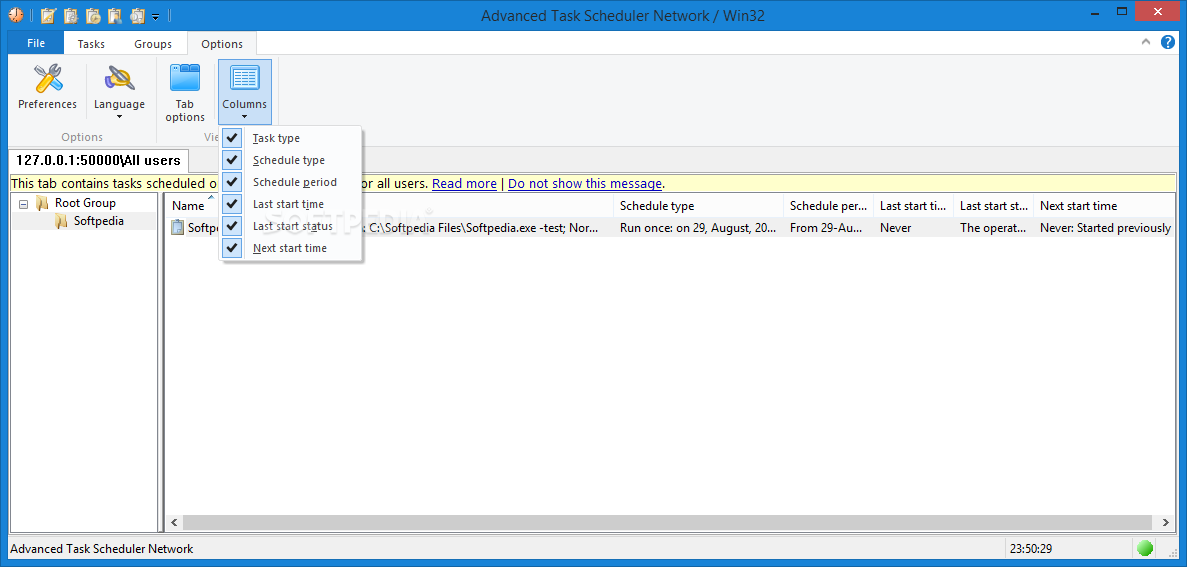Click the blue Help question mark icon

click(1168, 42)
